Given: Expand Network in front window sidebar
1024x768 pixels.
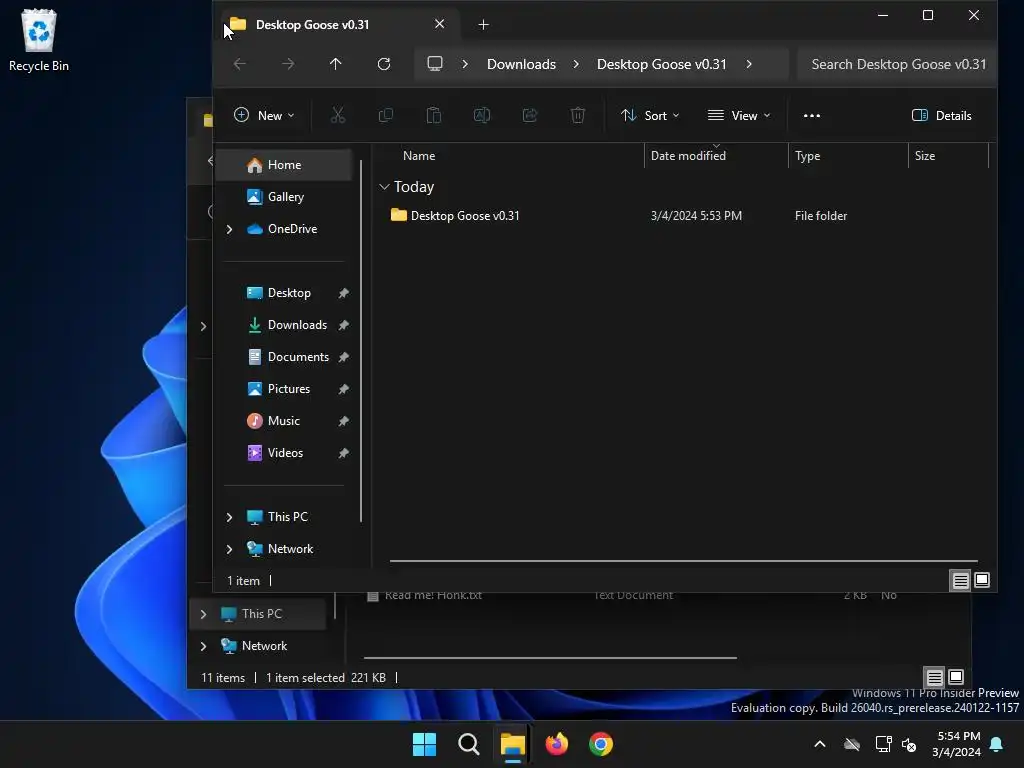Looking at the screenshot, I should pyautogui.click(x=229, y=549).
